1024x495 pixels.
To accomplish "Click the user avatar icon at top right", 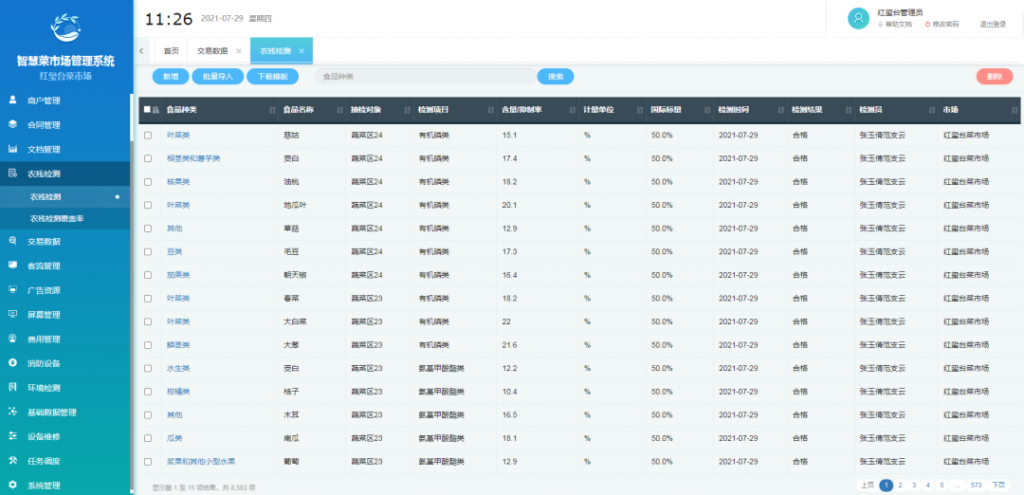I will (x=857, y=18).
